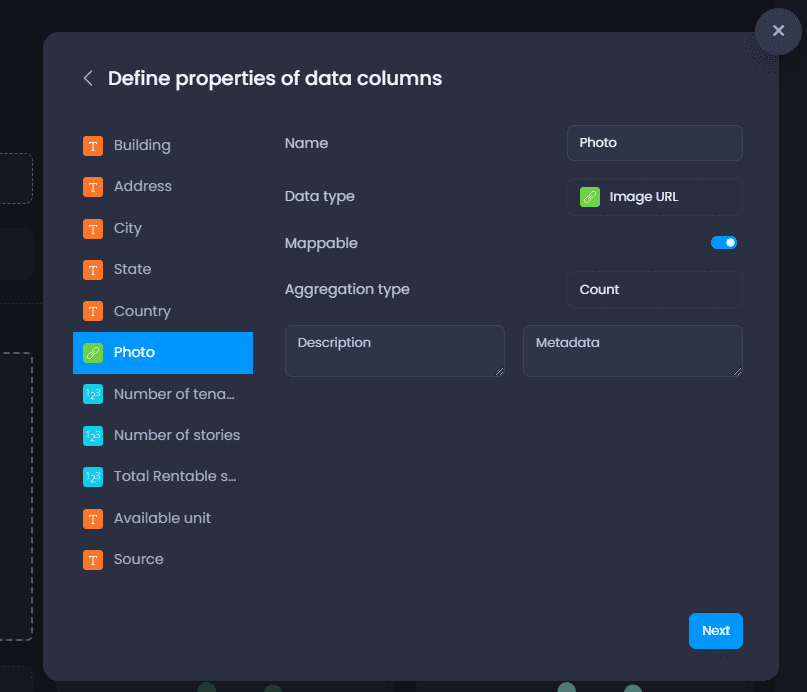The width and height of the screenshot is (807, 692).
Task: Turn off the Mappable toggle
Action: pos(724,242)
